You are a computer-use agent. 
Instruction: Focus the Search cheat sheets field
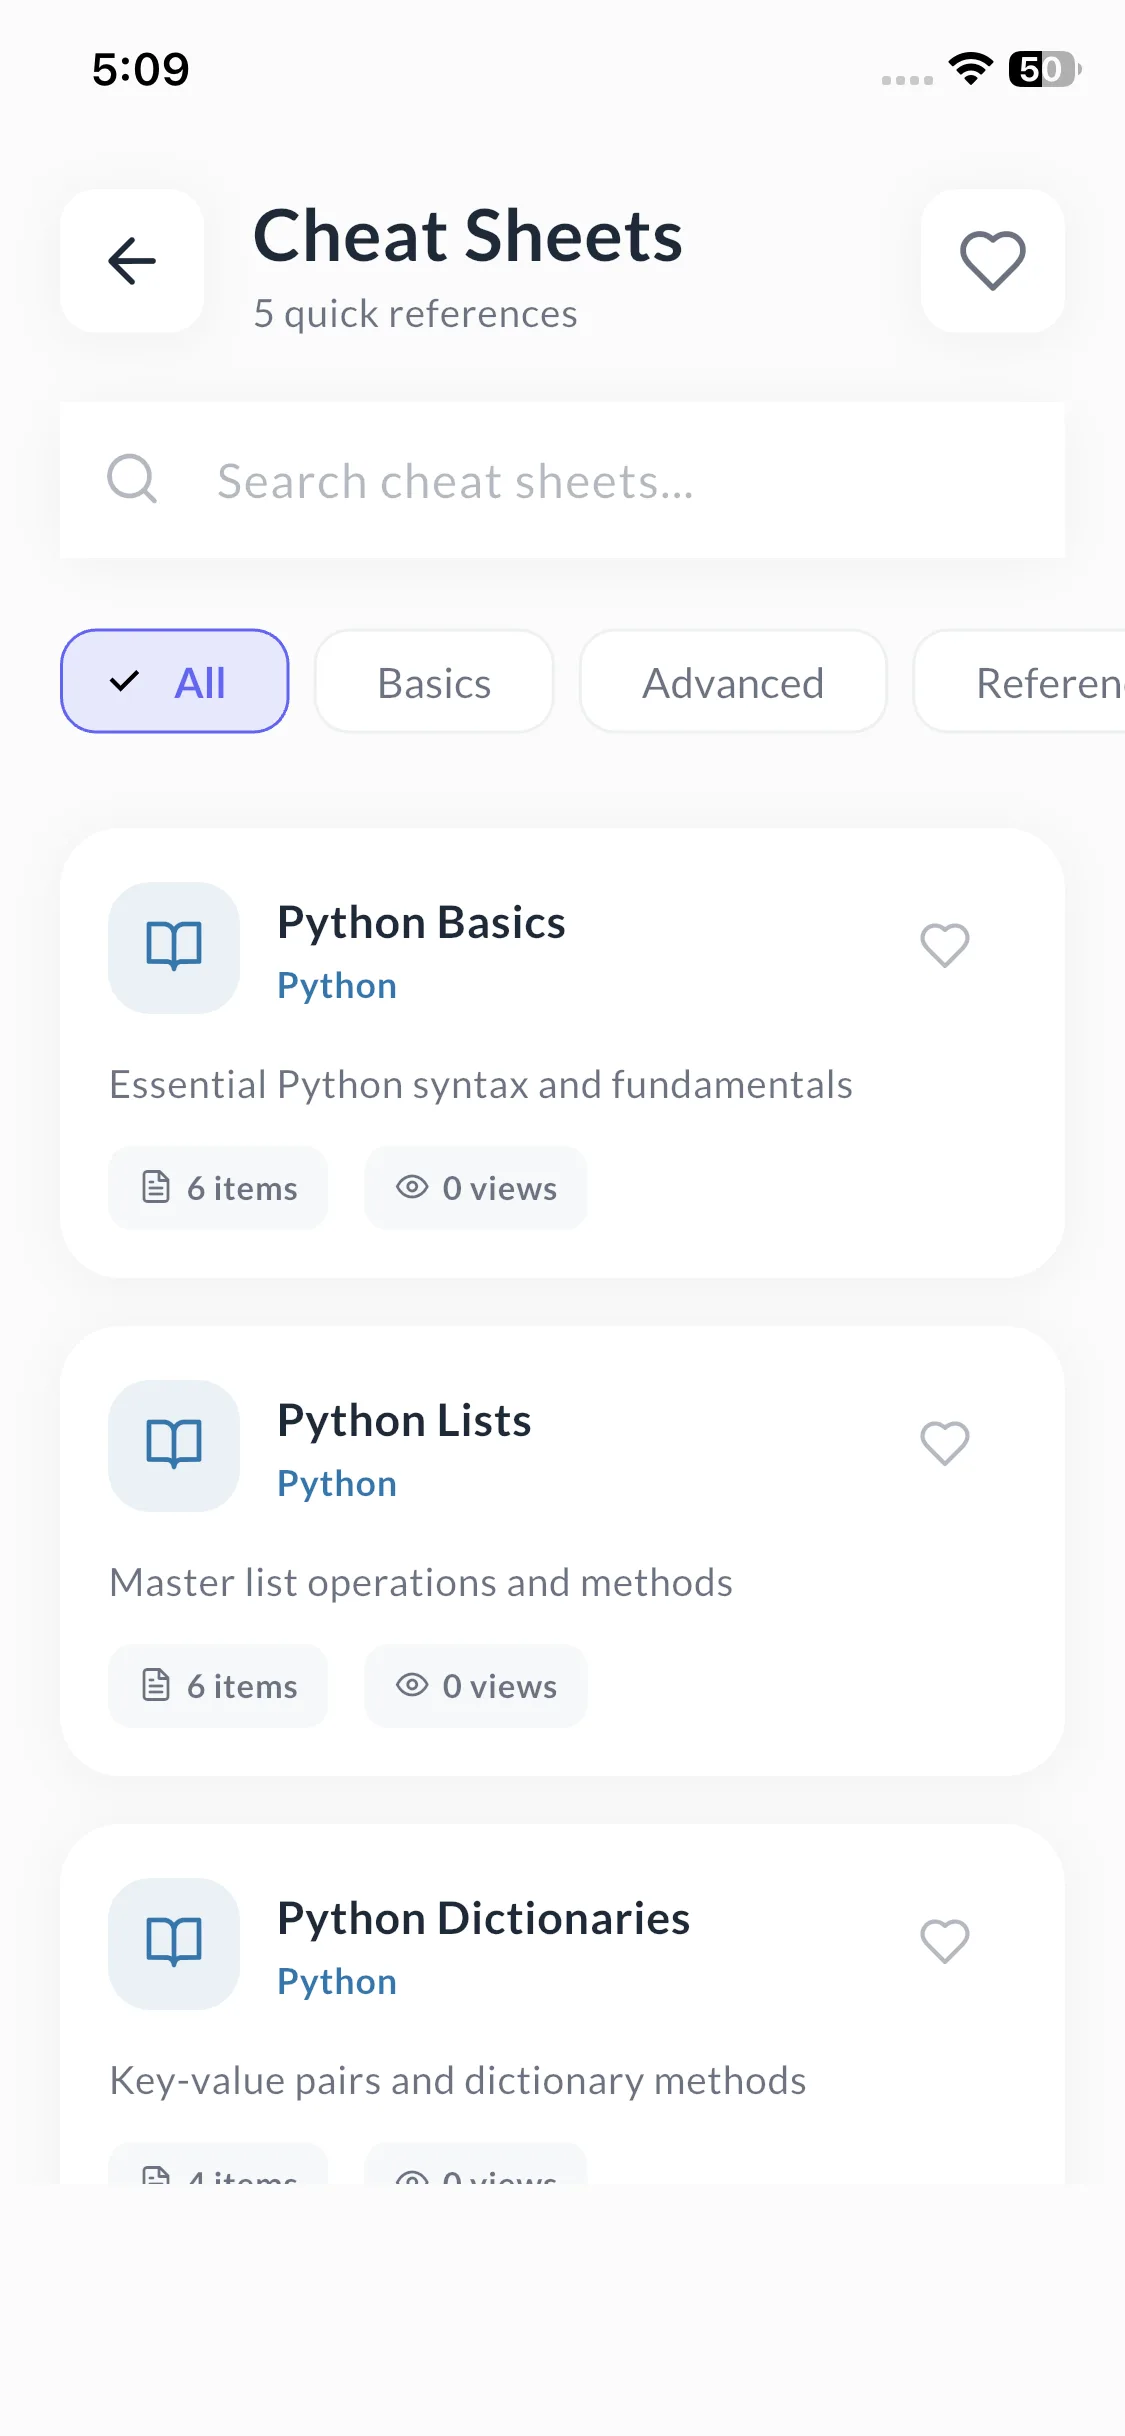tap(600, 481)
